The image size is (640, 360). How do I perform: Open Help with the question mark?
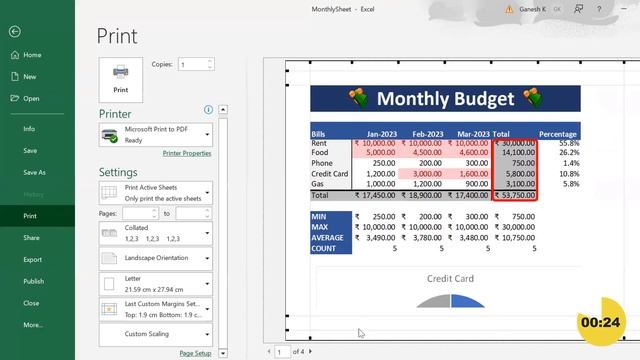pyautogui.click(x=599, y=9)
